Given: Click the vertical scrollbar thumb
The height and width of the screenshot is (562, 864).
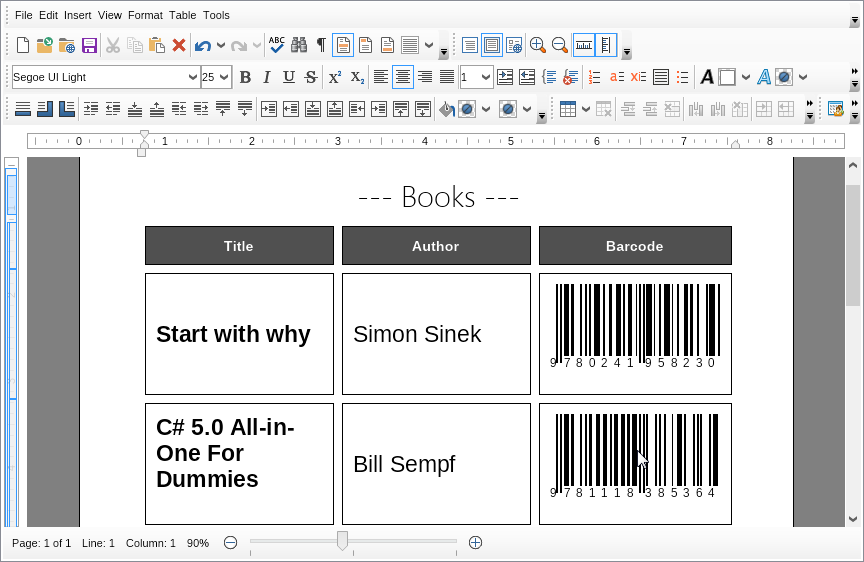Looking at the screenshot, I should tap(852, 245).
